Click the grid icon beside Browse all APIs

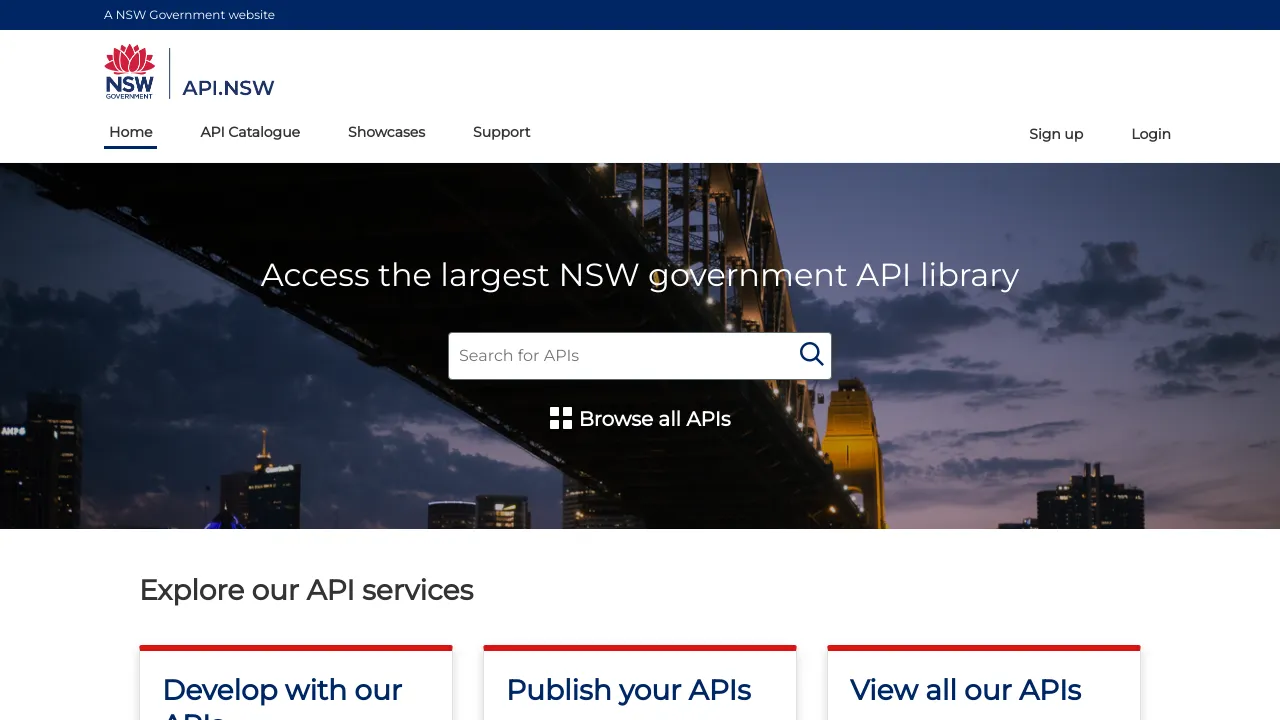[x=561, y=418]
